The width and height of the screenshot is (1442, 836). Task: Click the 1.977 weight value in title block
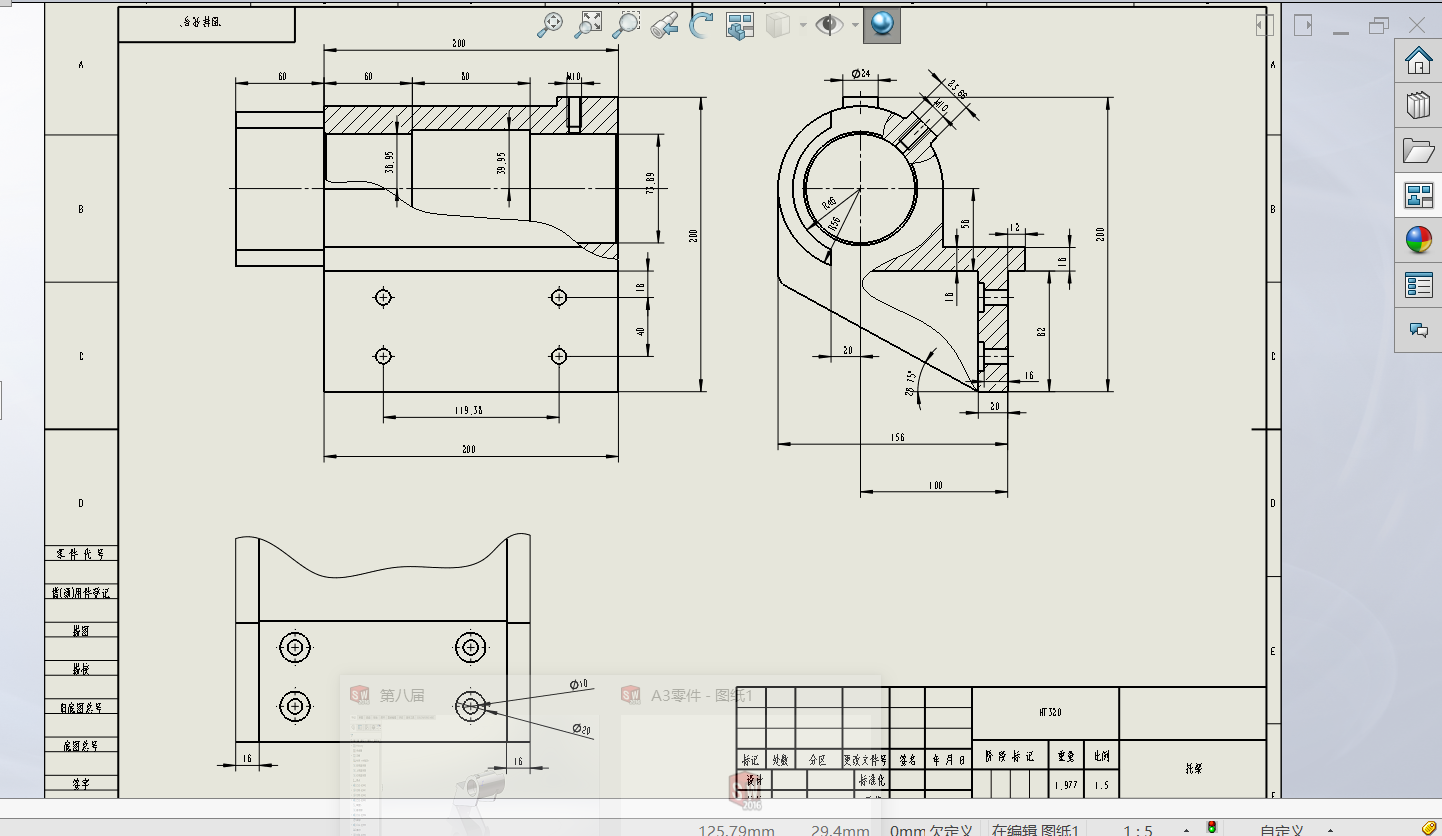click(1066, 786)
